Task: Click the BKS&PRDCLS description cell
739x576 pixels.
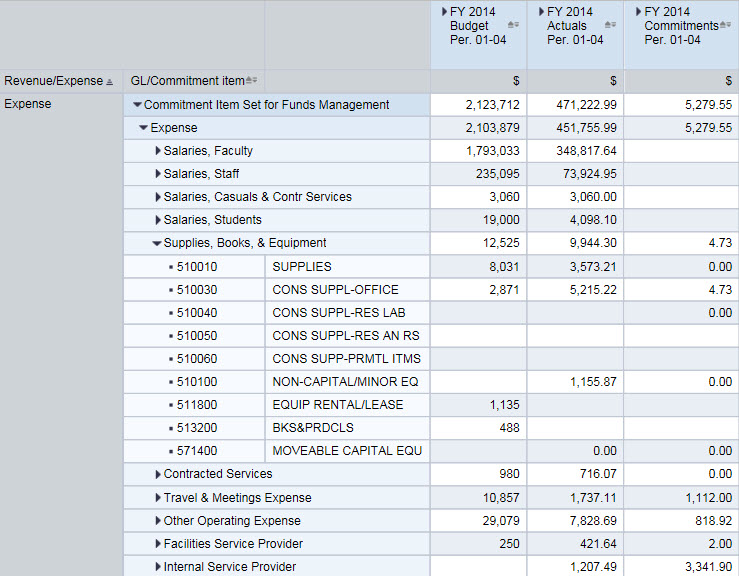Action: click(347, 428)
